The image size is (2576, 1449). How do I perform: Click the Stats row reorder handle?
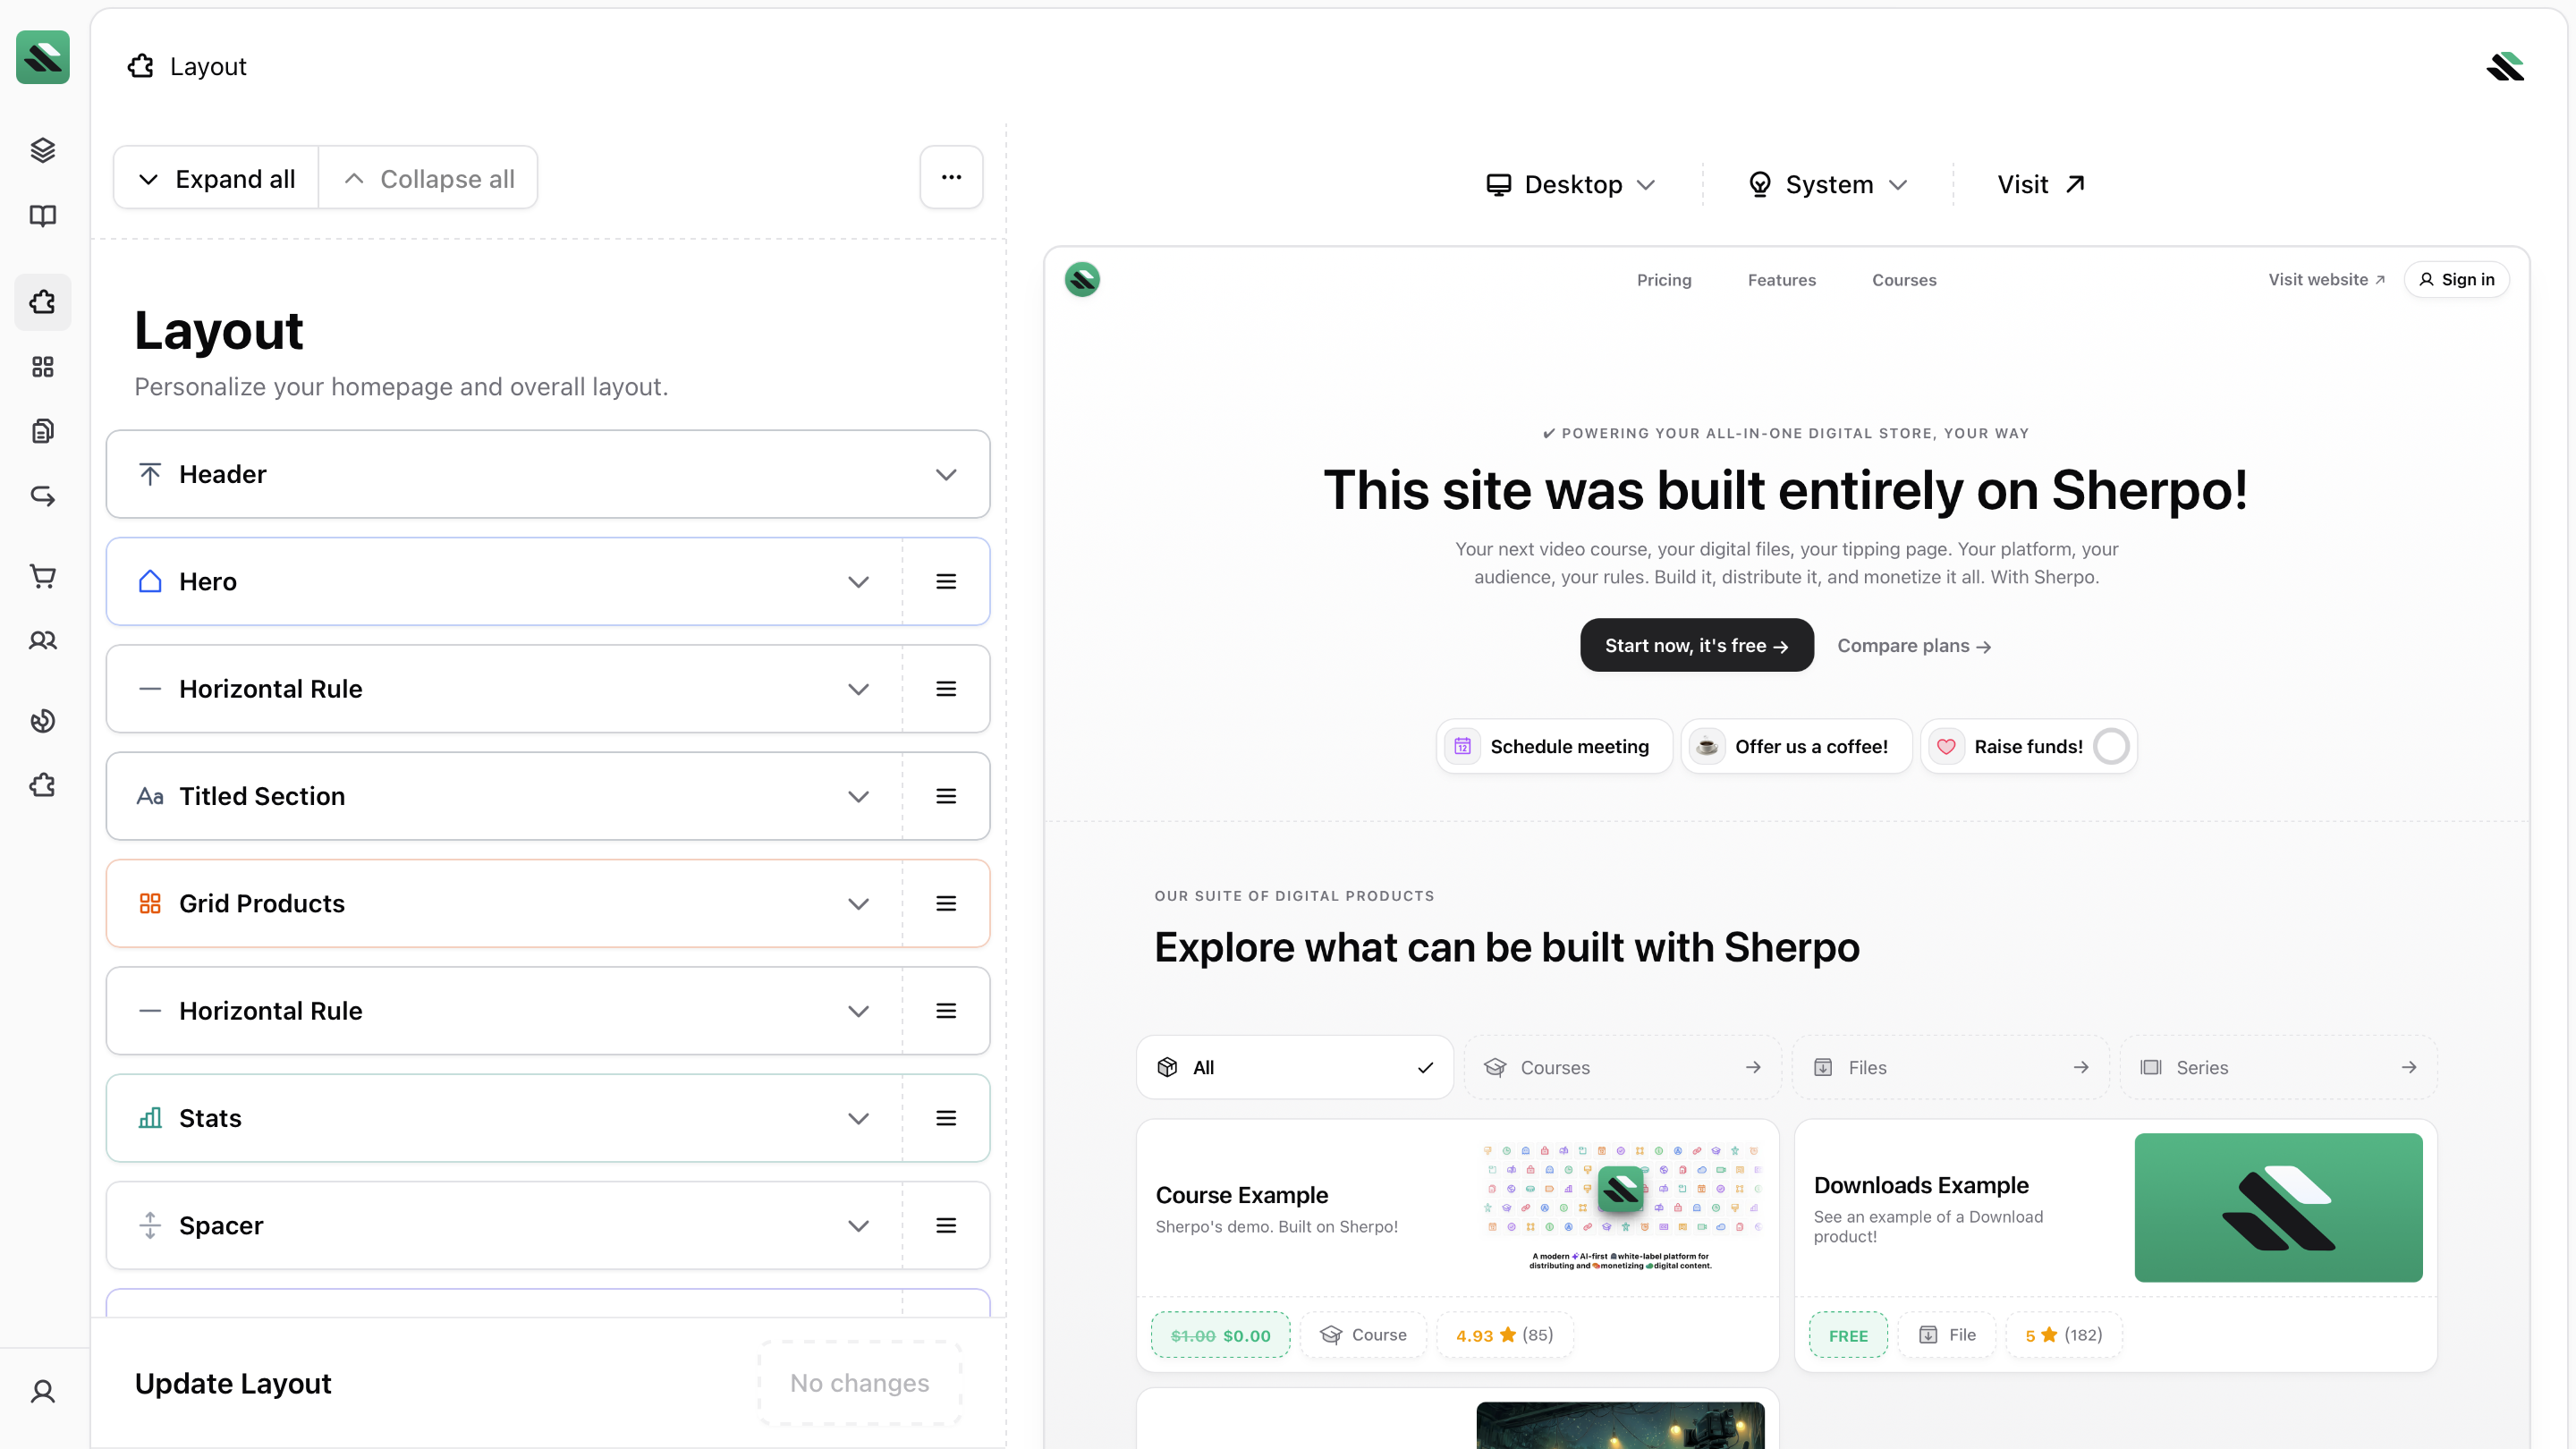click(x=945, y=1118)
